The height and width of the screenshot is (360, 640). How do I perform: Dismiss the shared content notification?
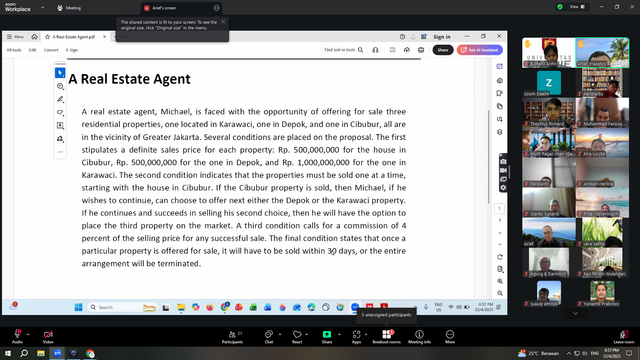[223, 22]
